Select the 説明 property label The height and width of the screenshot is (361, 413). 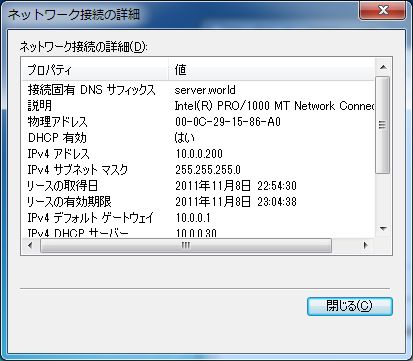coord(40,106)
